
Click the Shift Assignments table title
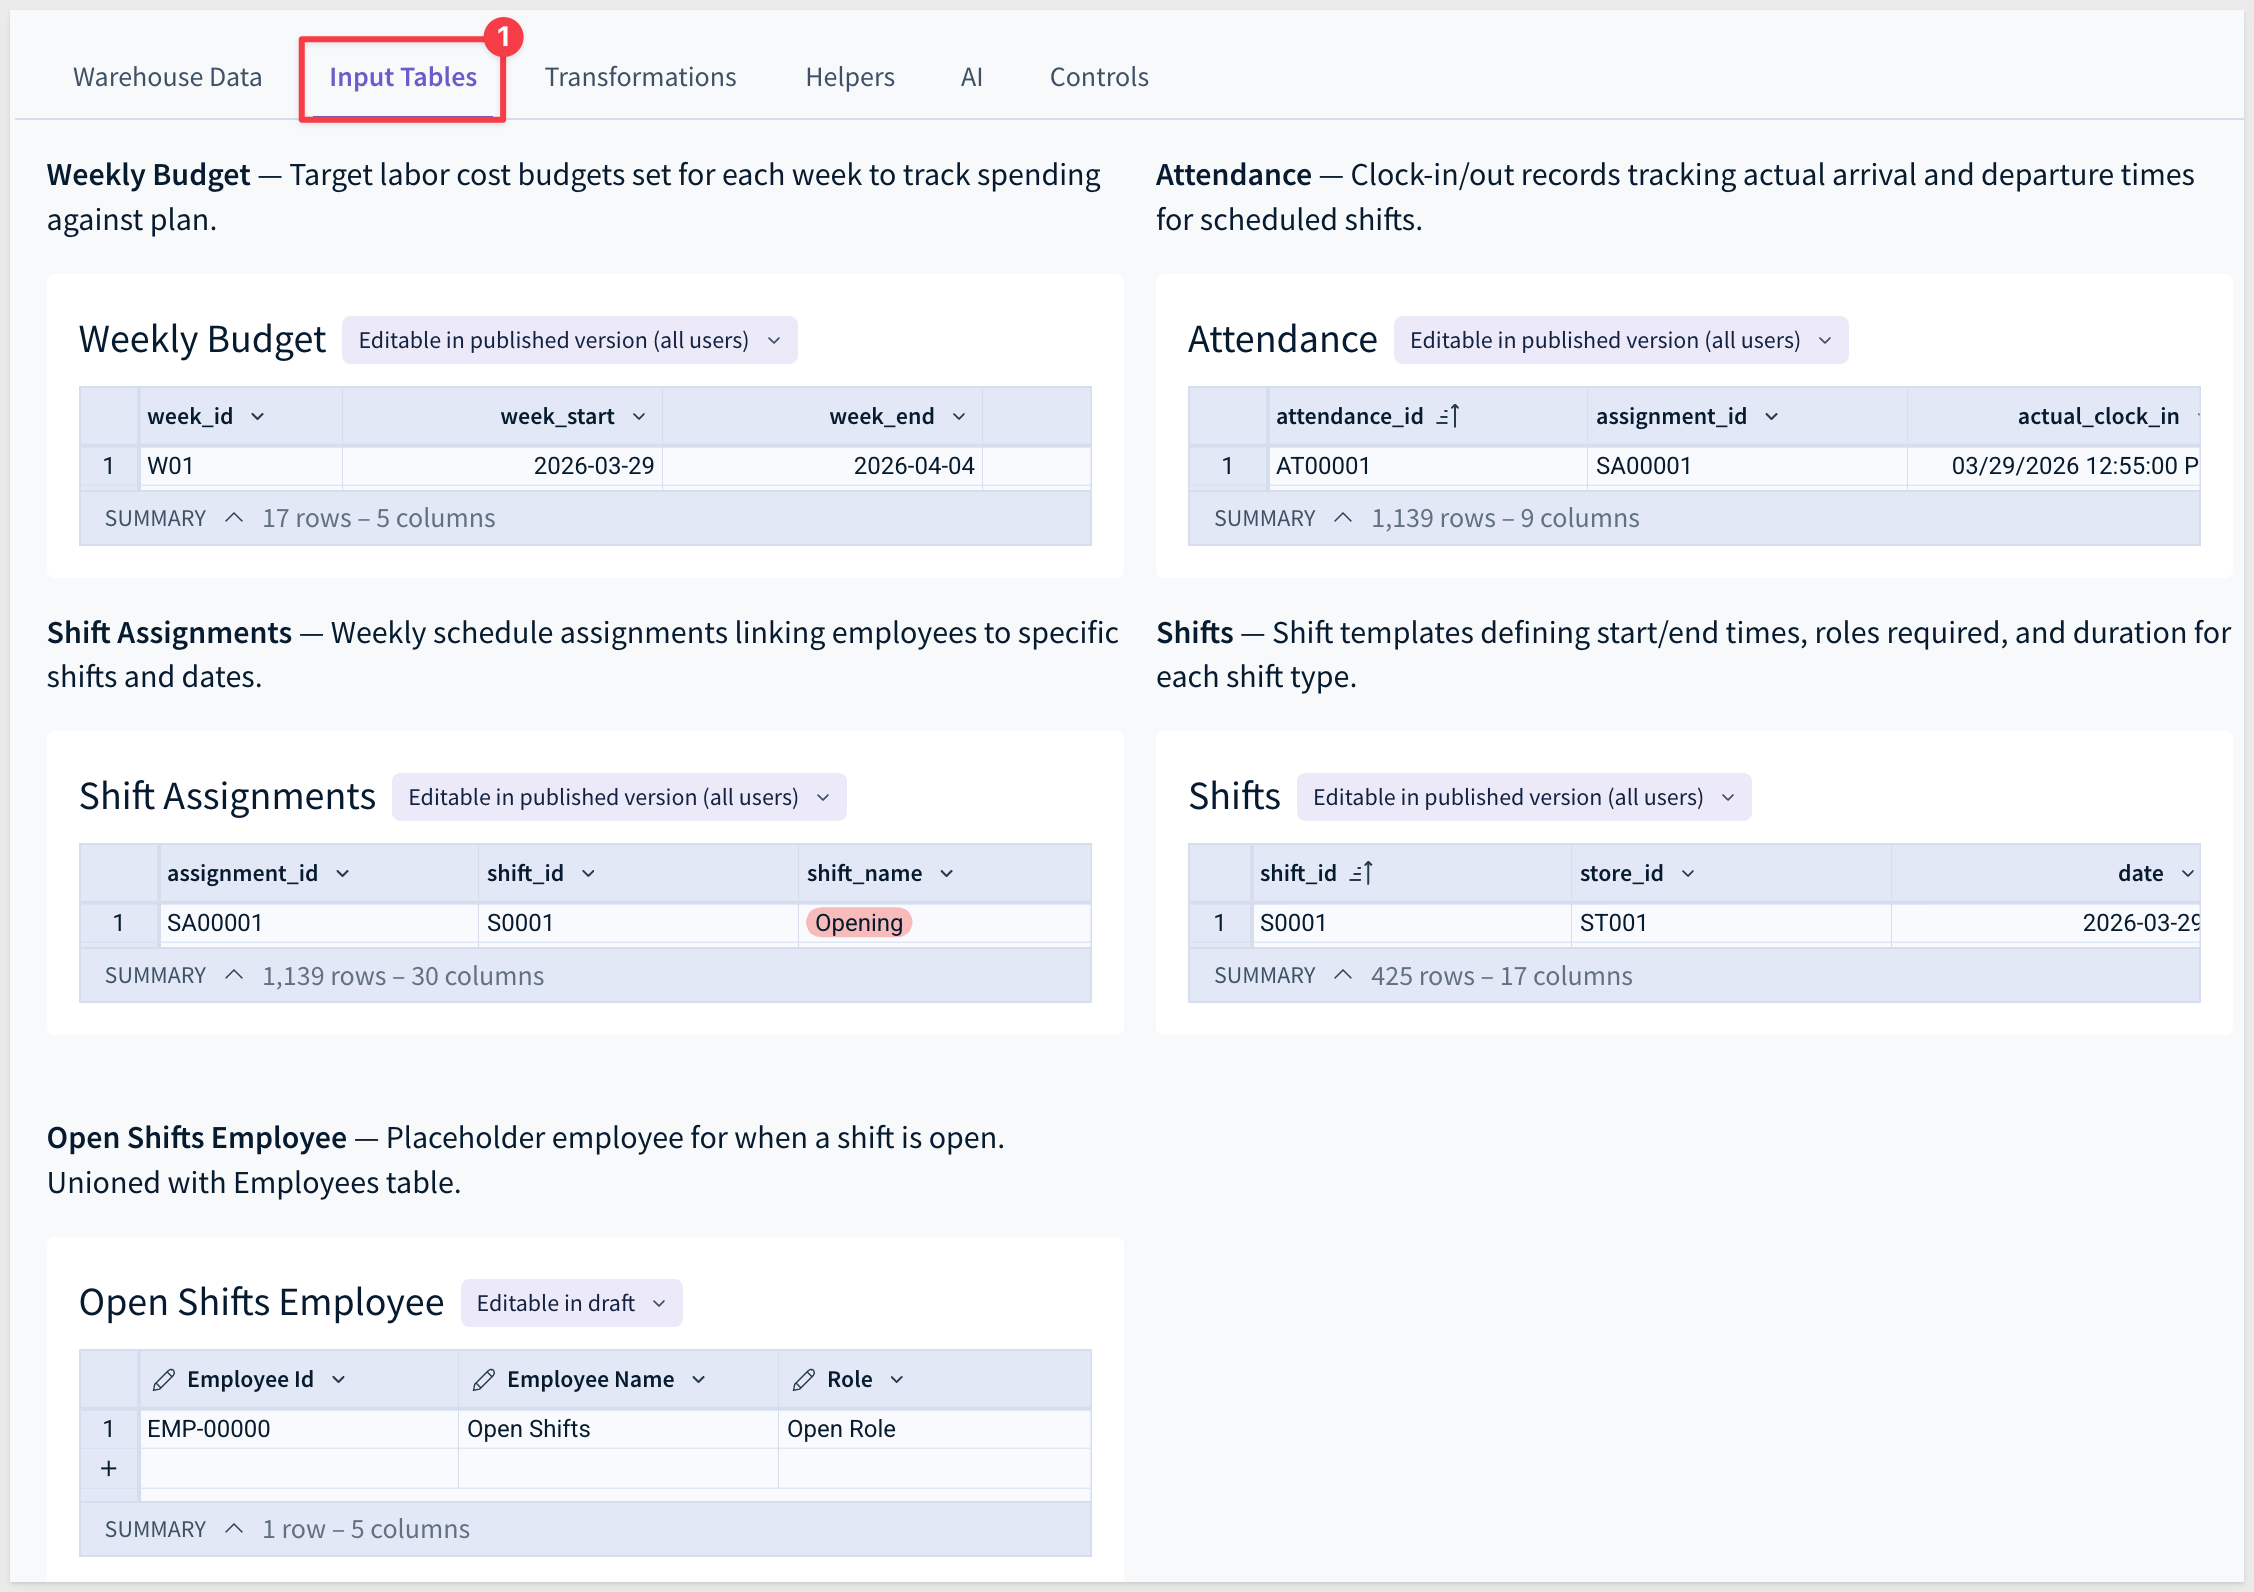point(227,797)
